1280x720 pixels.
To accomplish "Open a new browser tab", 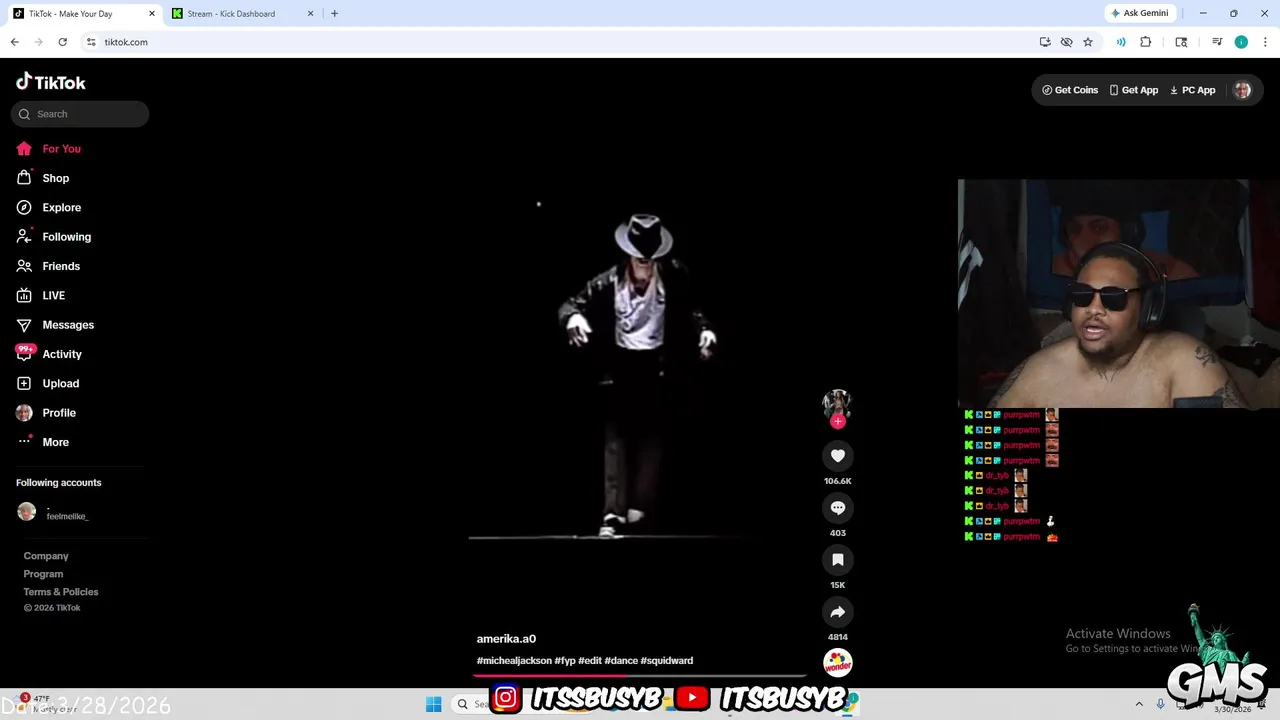I will (334, 14).
